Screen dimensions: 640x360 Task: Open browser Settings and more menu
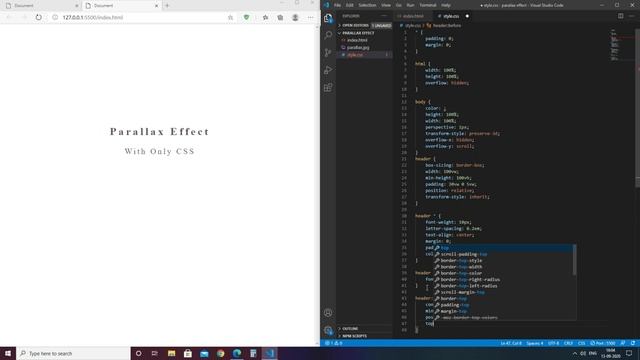click(311, 18)
